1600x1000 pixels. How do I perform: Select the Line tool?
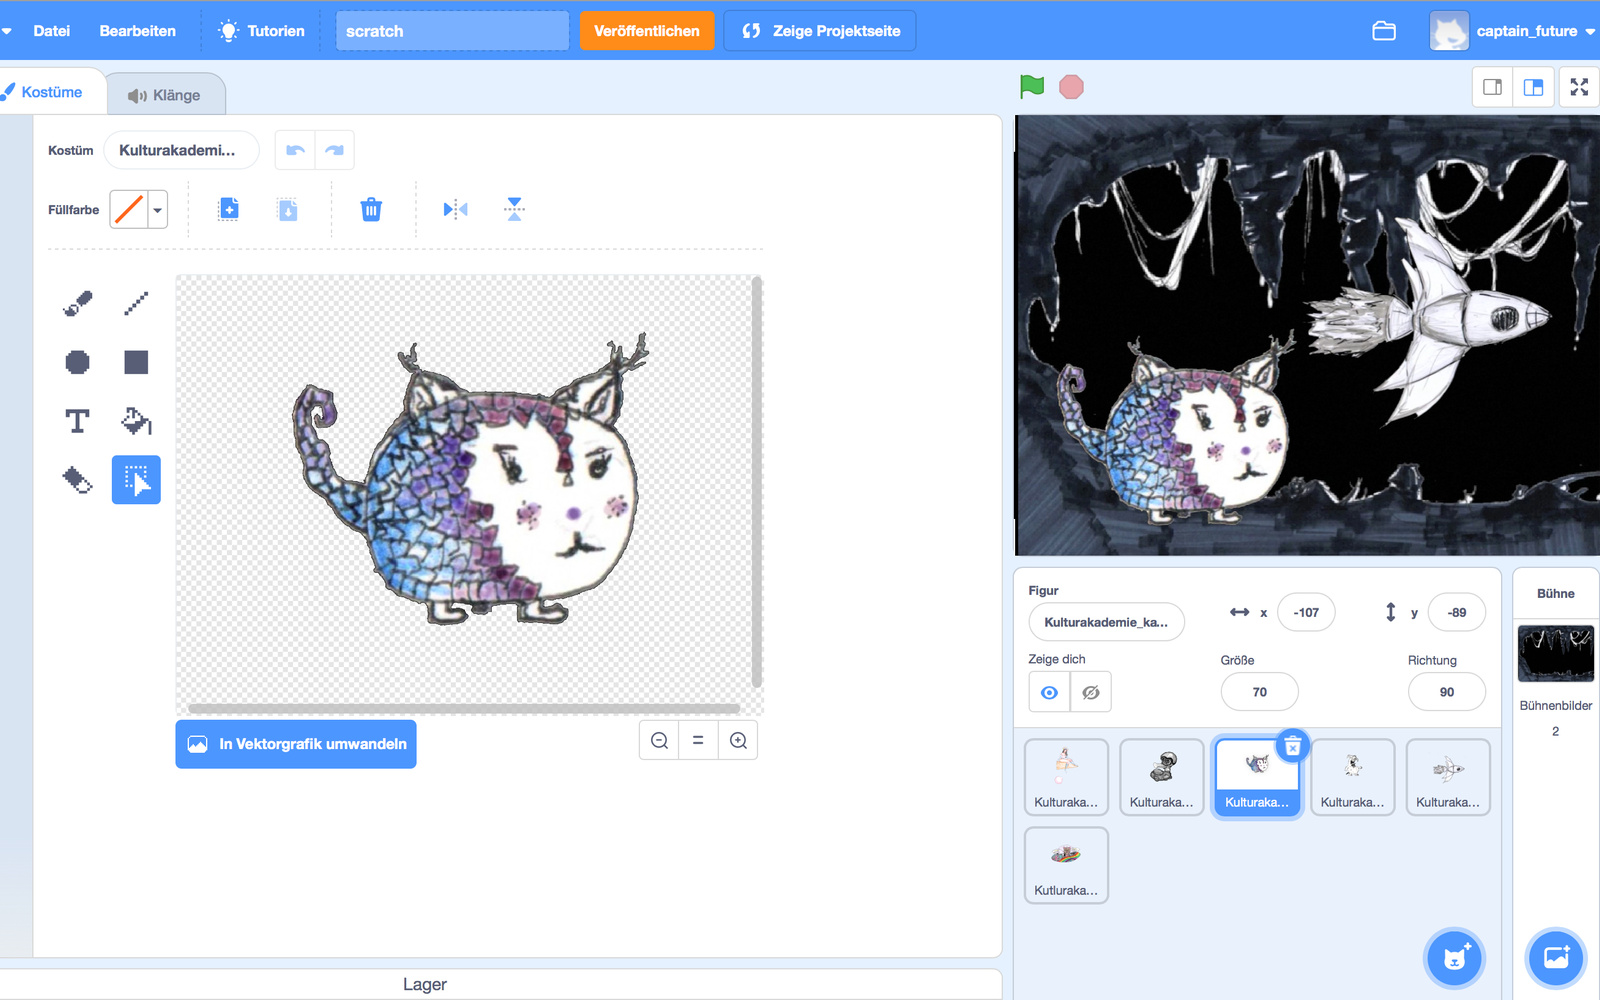136,303
